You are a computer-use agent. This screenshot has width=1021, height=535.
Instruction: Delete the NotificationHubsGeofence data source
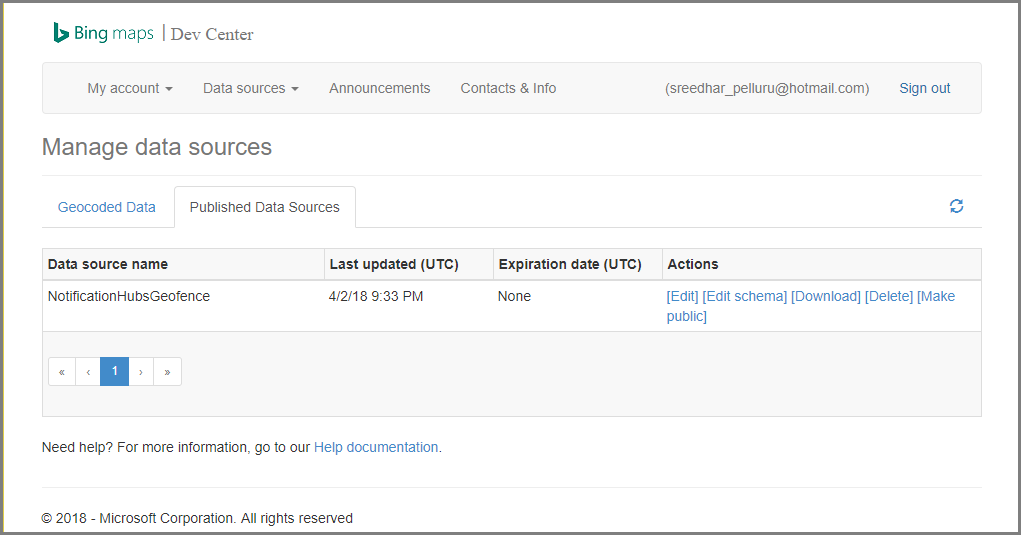889,296
